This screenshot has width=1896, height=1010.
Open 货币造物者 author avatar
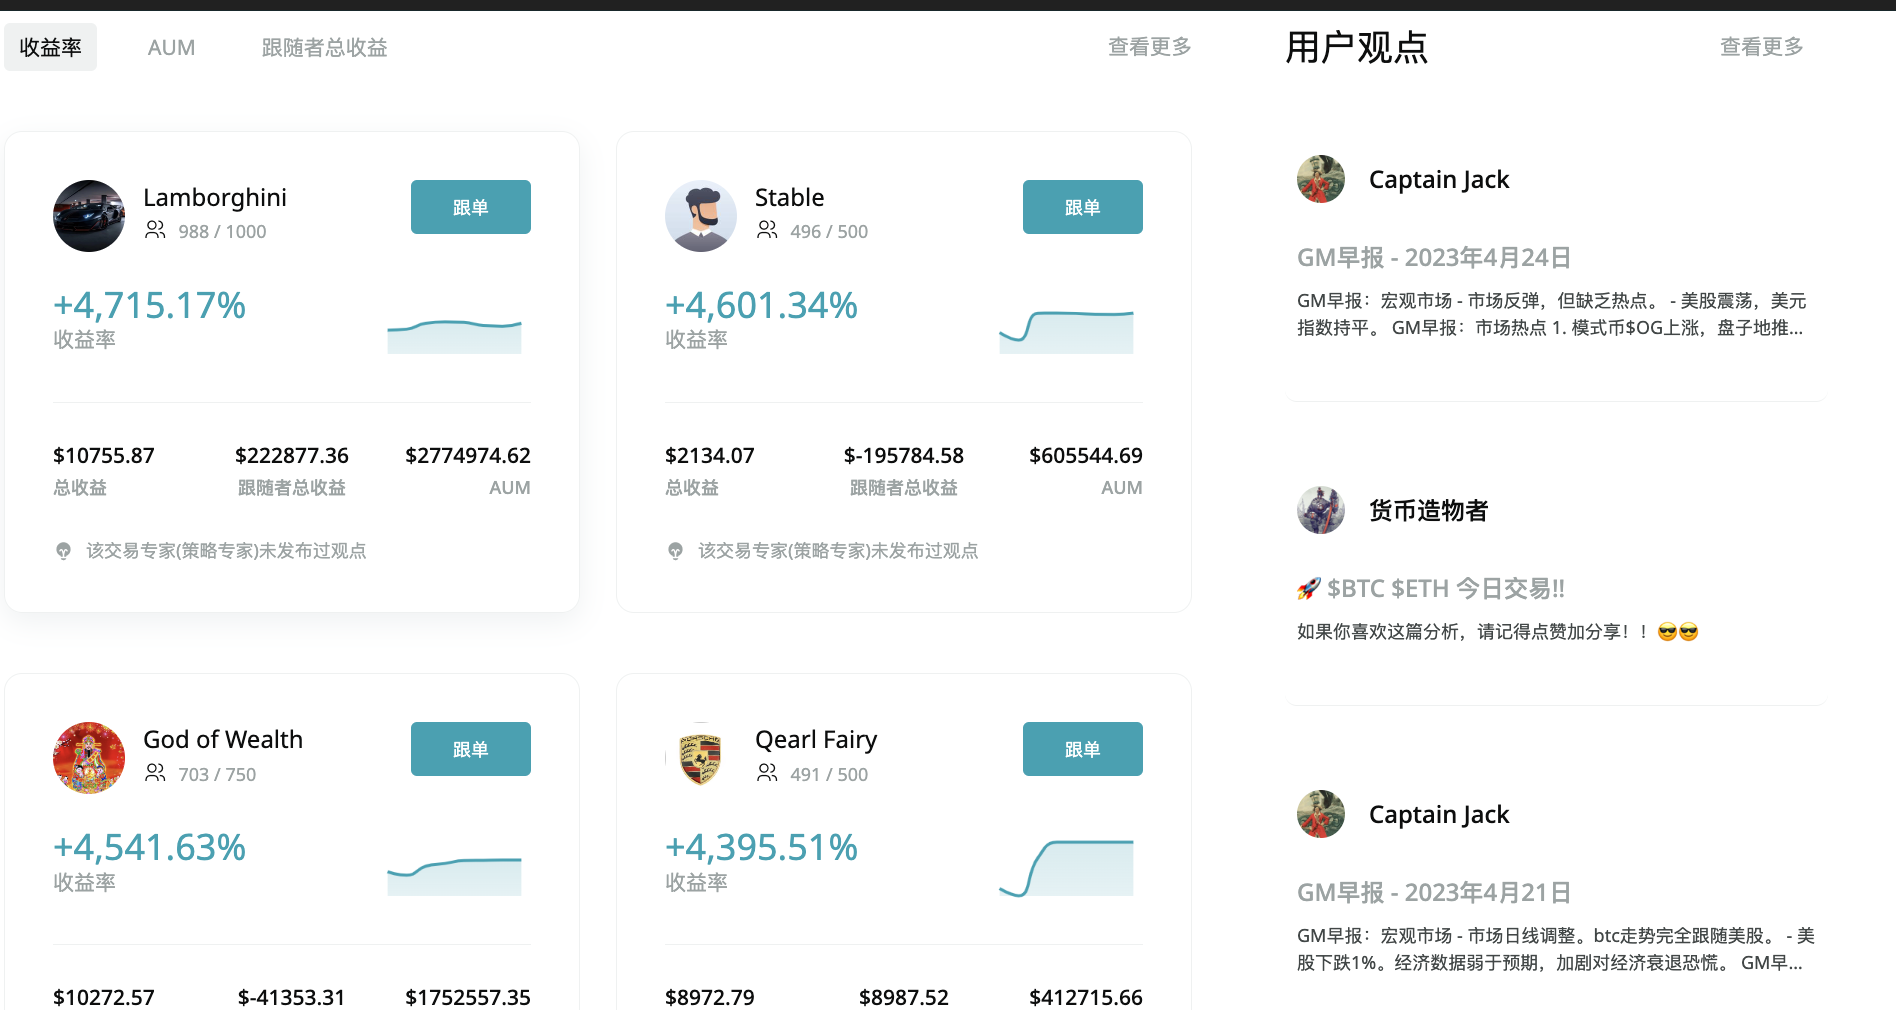(x=1321, y=510)
